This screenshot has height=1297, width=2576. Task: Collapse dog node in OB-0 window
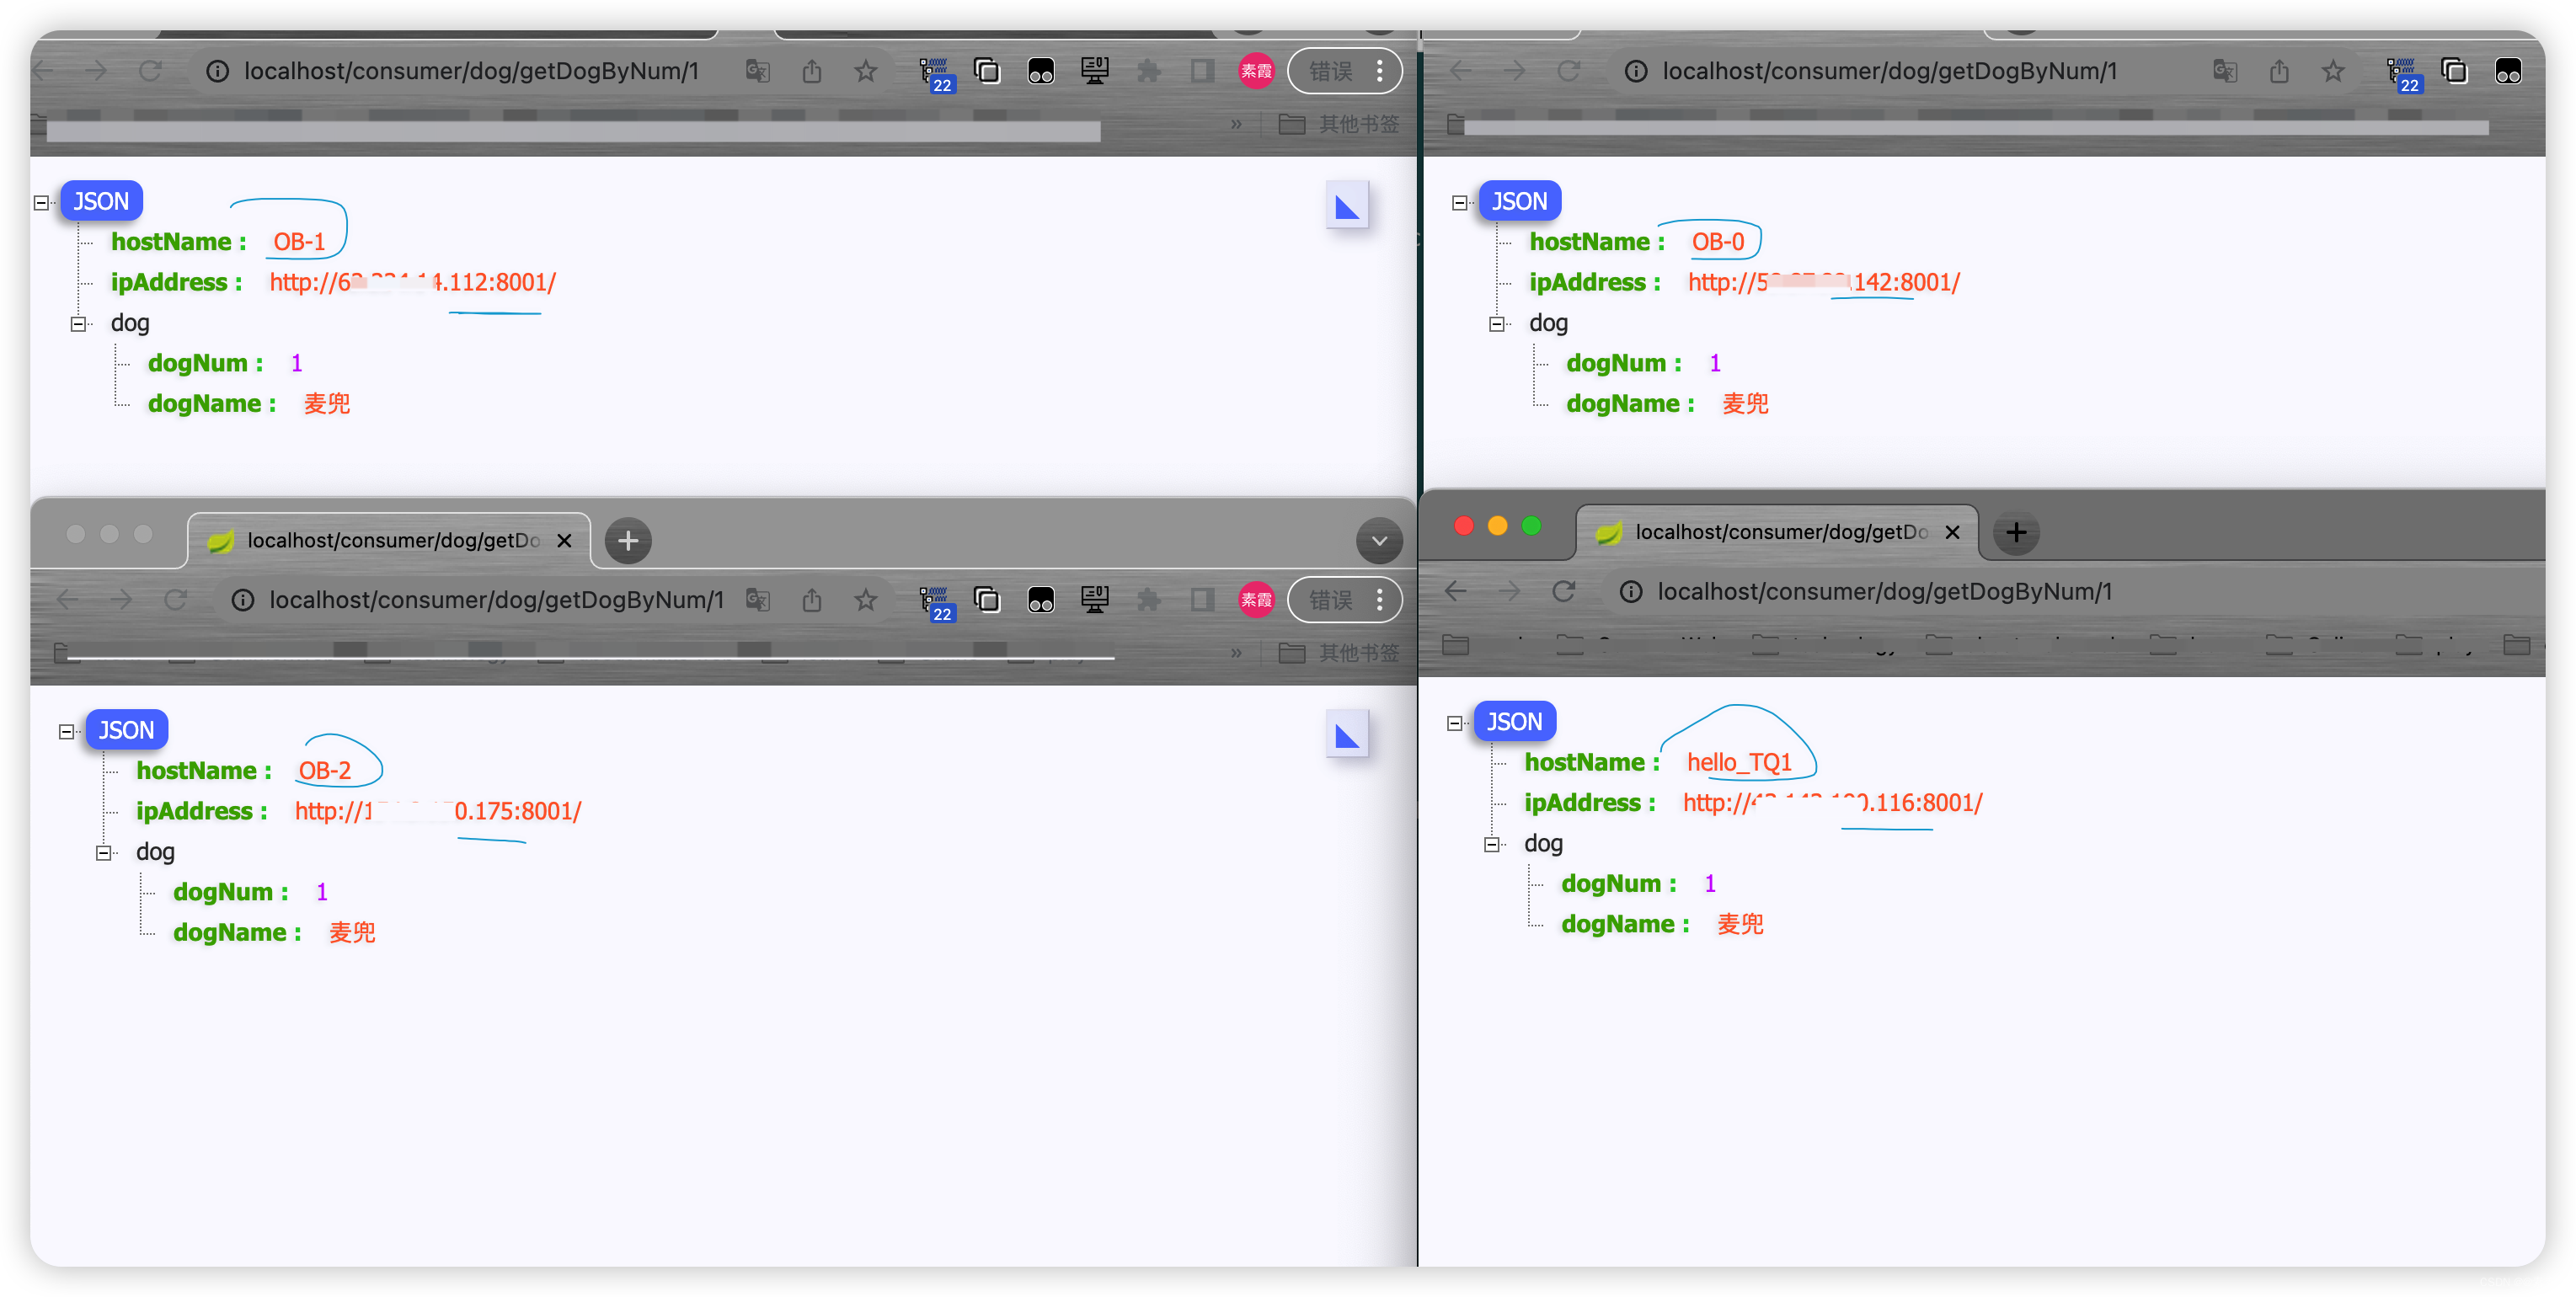(1496, 324)
